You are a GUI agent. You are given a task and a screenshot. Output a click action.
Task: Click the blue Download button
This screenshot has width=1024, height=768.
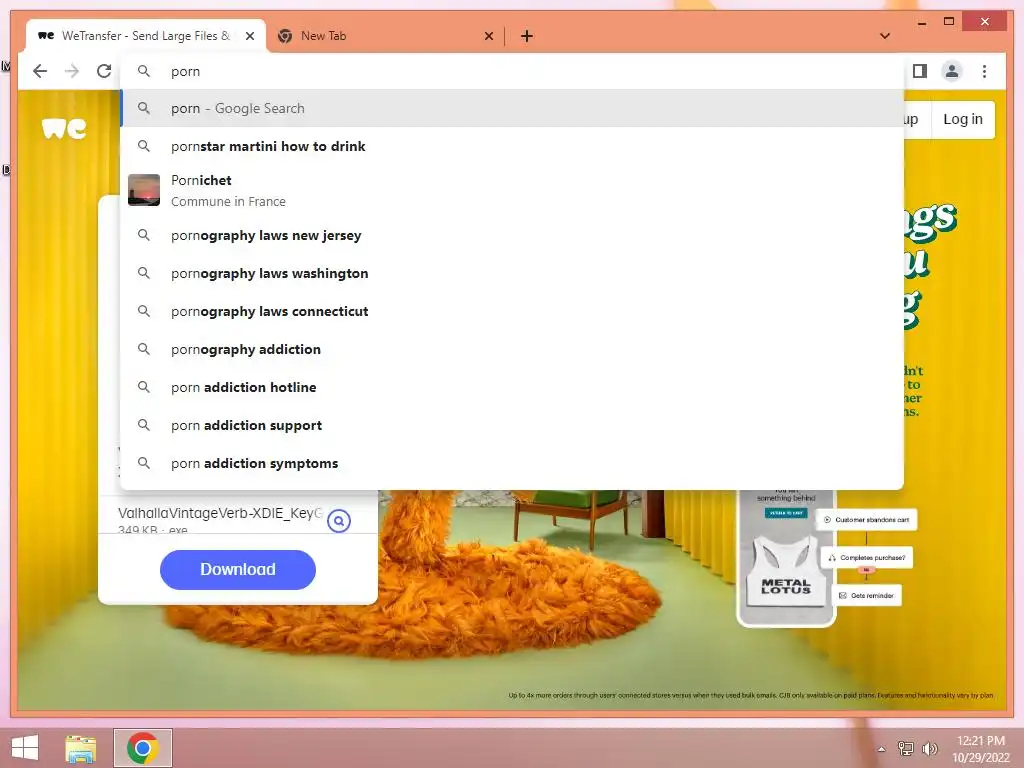tap(238, 569)
